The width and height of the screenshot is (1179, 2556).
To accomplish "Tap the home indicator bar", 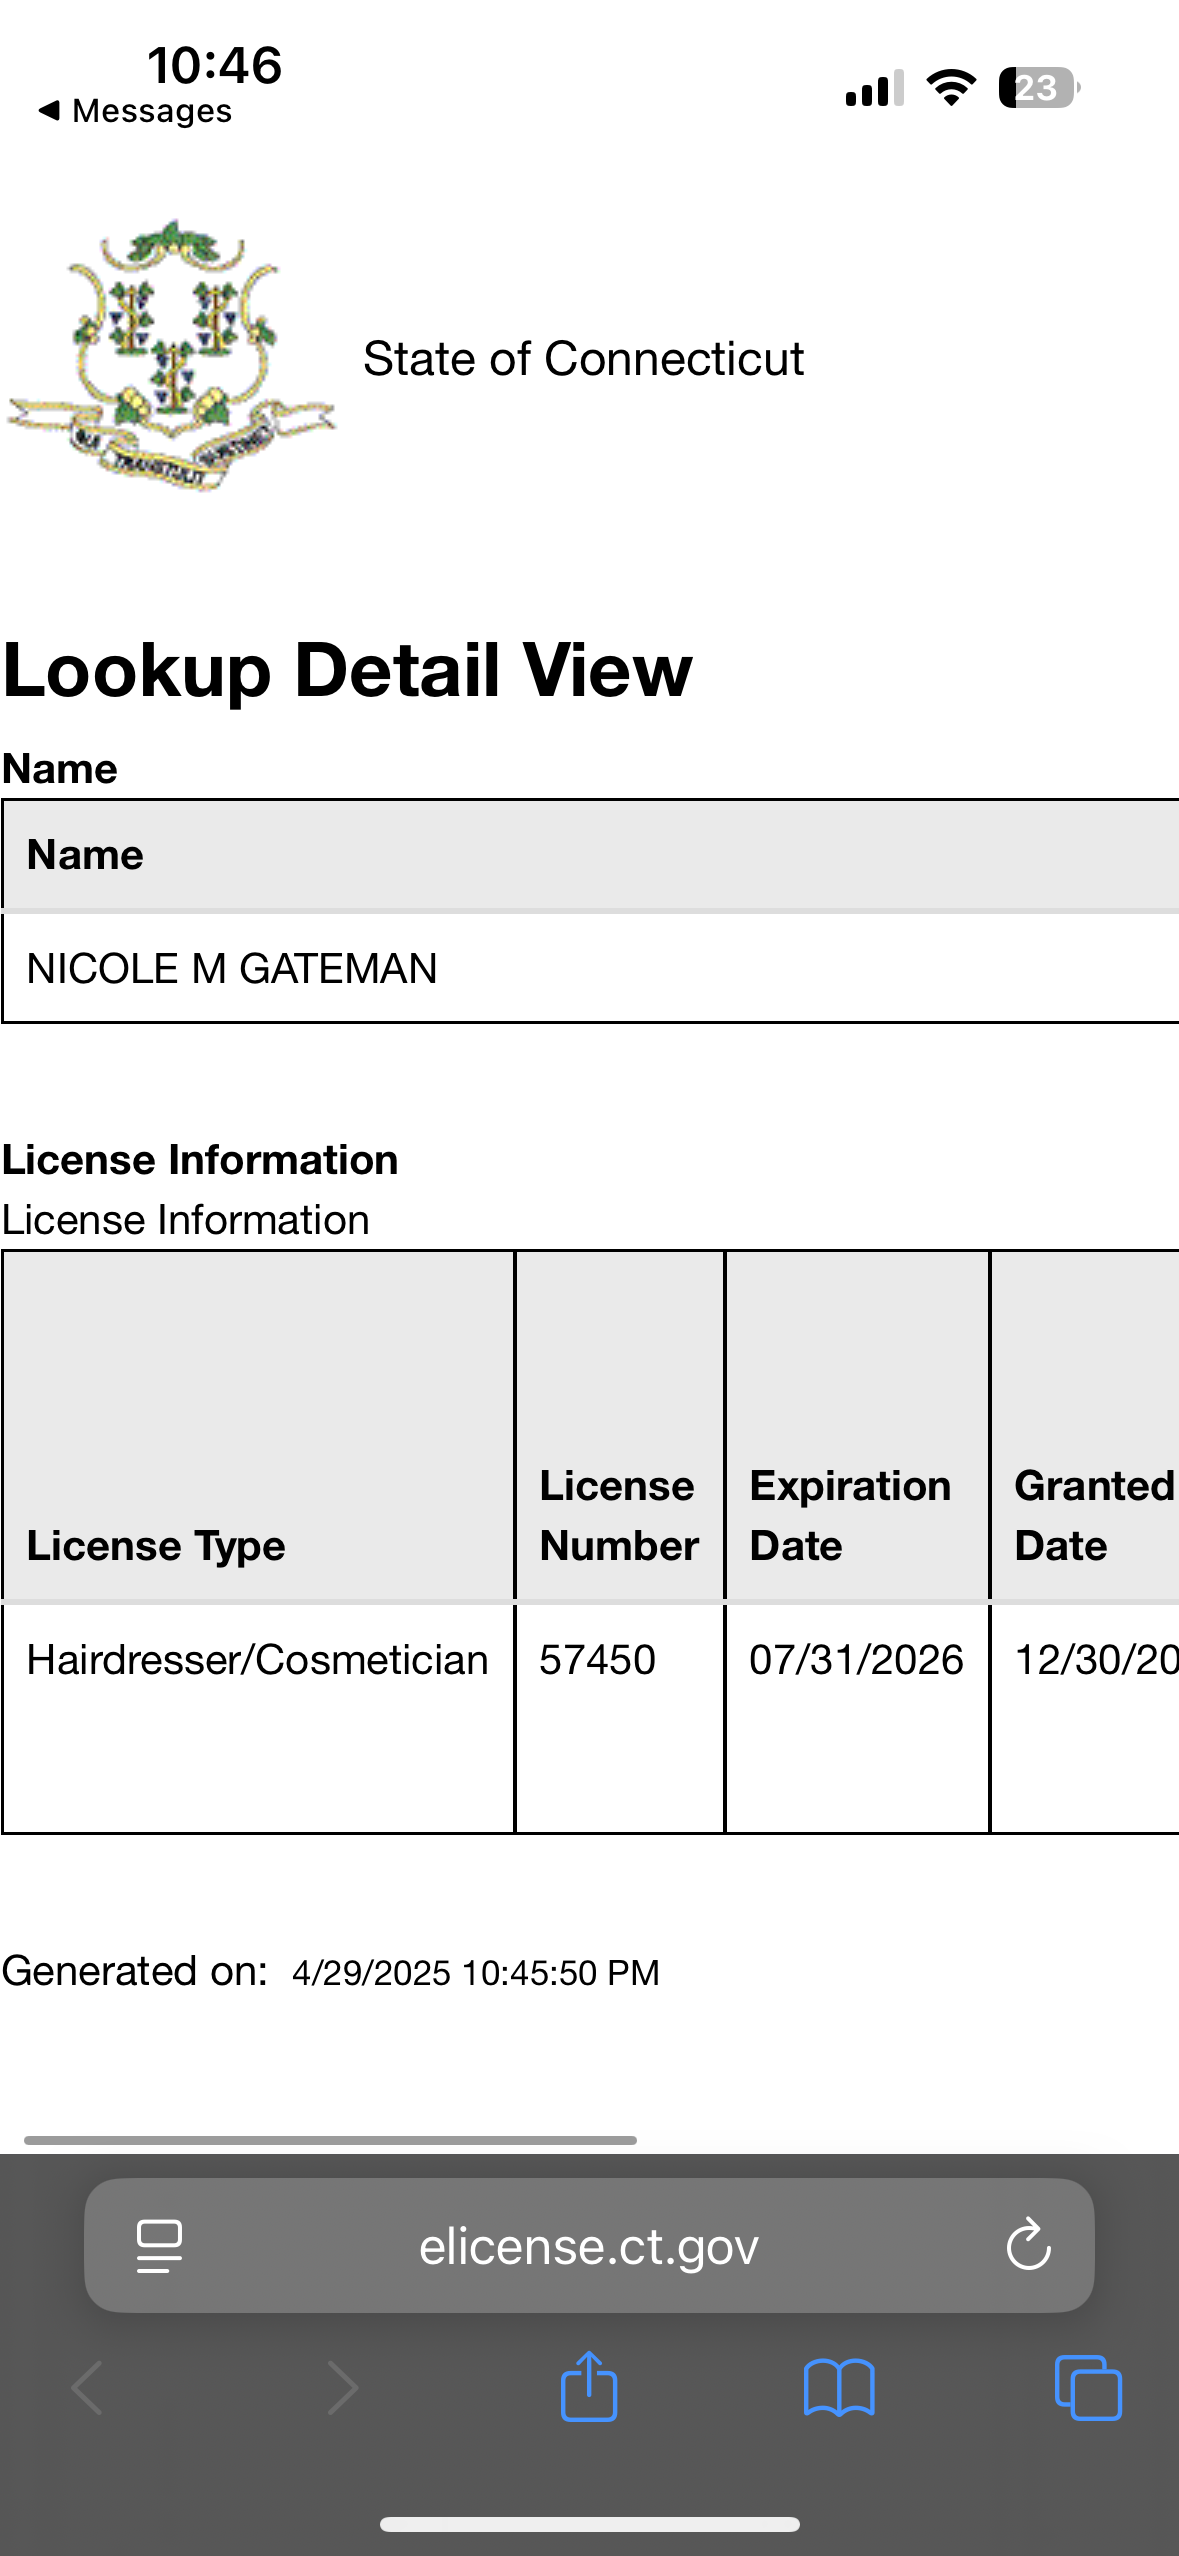I will [589, 2524].
